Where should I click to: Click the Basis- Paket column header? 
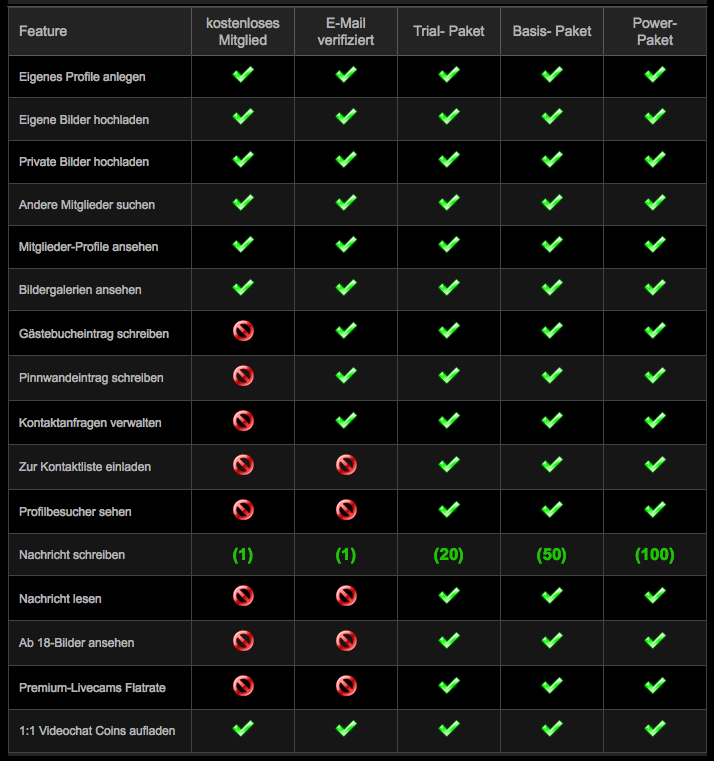tap(552, 32)
